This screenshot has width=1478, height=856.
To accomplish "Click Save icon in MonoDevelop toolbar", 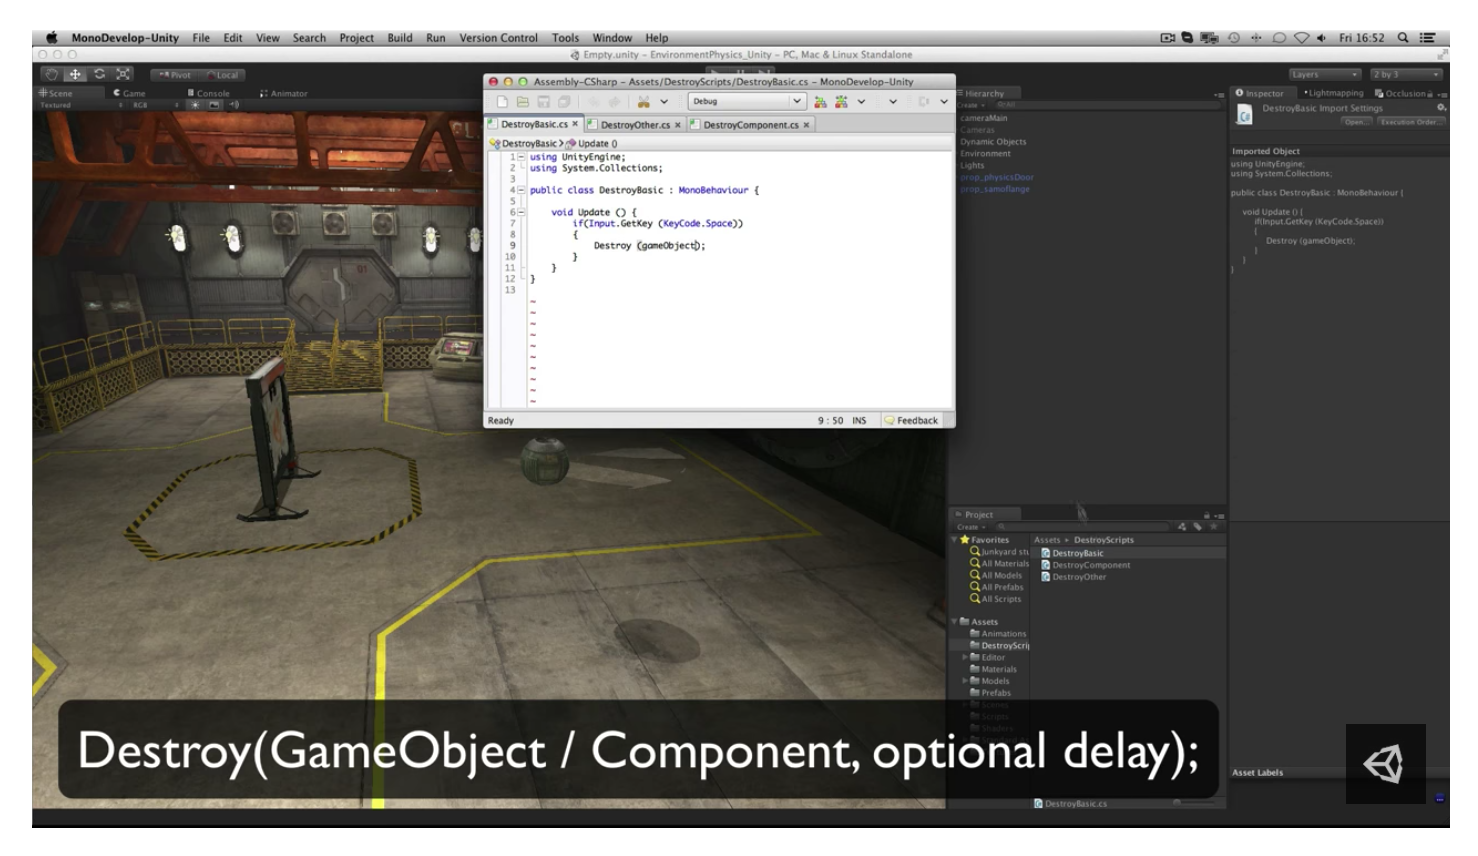I will pyautogui.click(x=544, y=101).
